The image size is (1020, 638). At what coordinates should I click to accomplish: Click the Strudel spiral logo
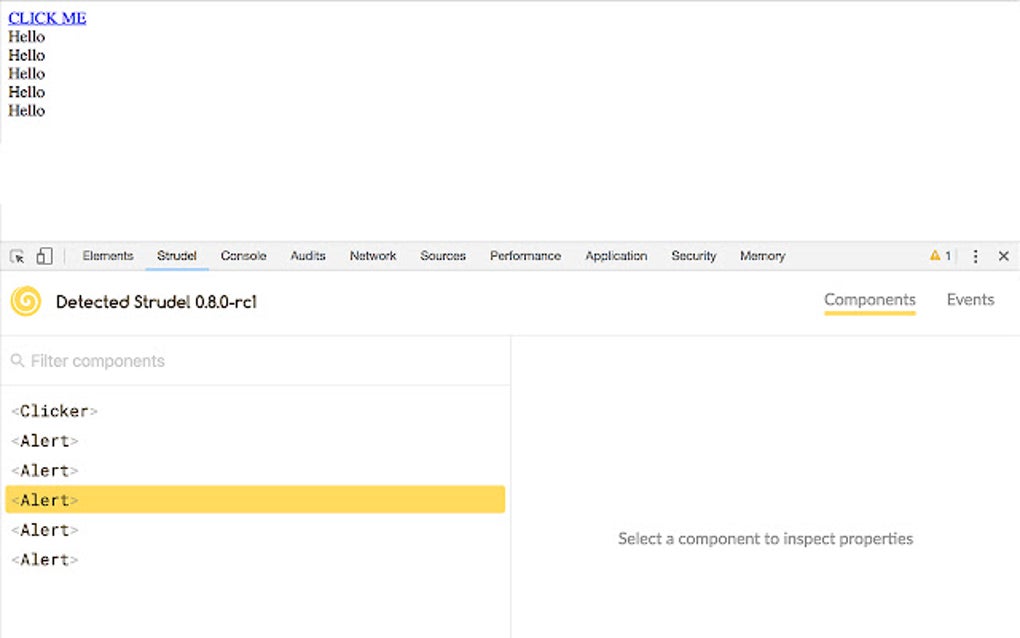tap(24, 301)
